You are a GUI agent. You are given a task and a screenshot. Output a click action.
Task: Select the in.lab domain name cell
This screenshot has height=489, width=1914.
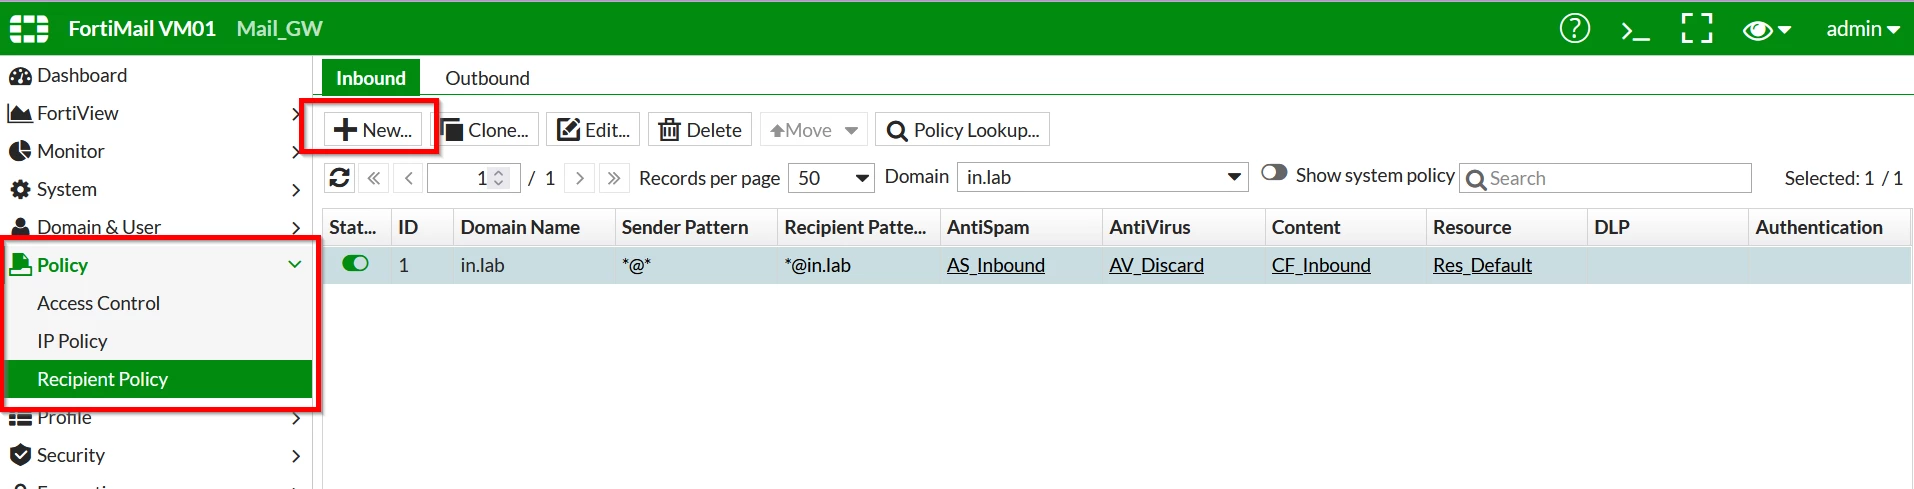point(534,265)
